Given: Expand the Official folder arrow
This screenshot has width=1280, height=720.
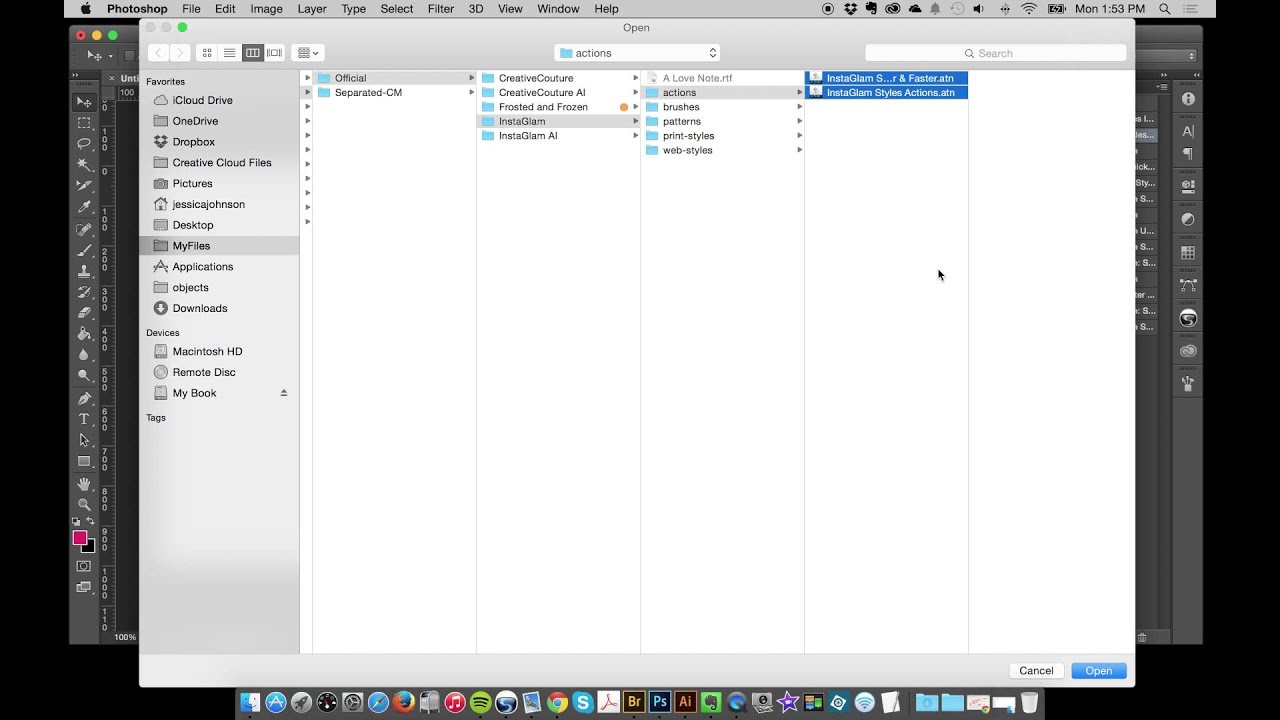Looking at the screenshot, I should pos(472,78).
